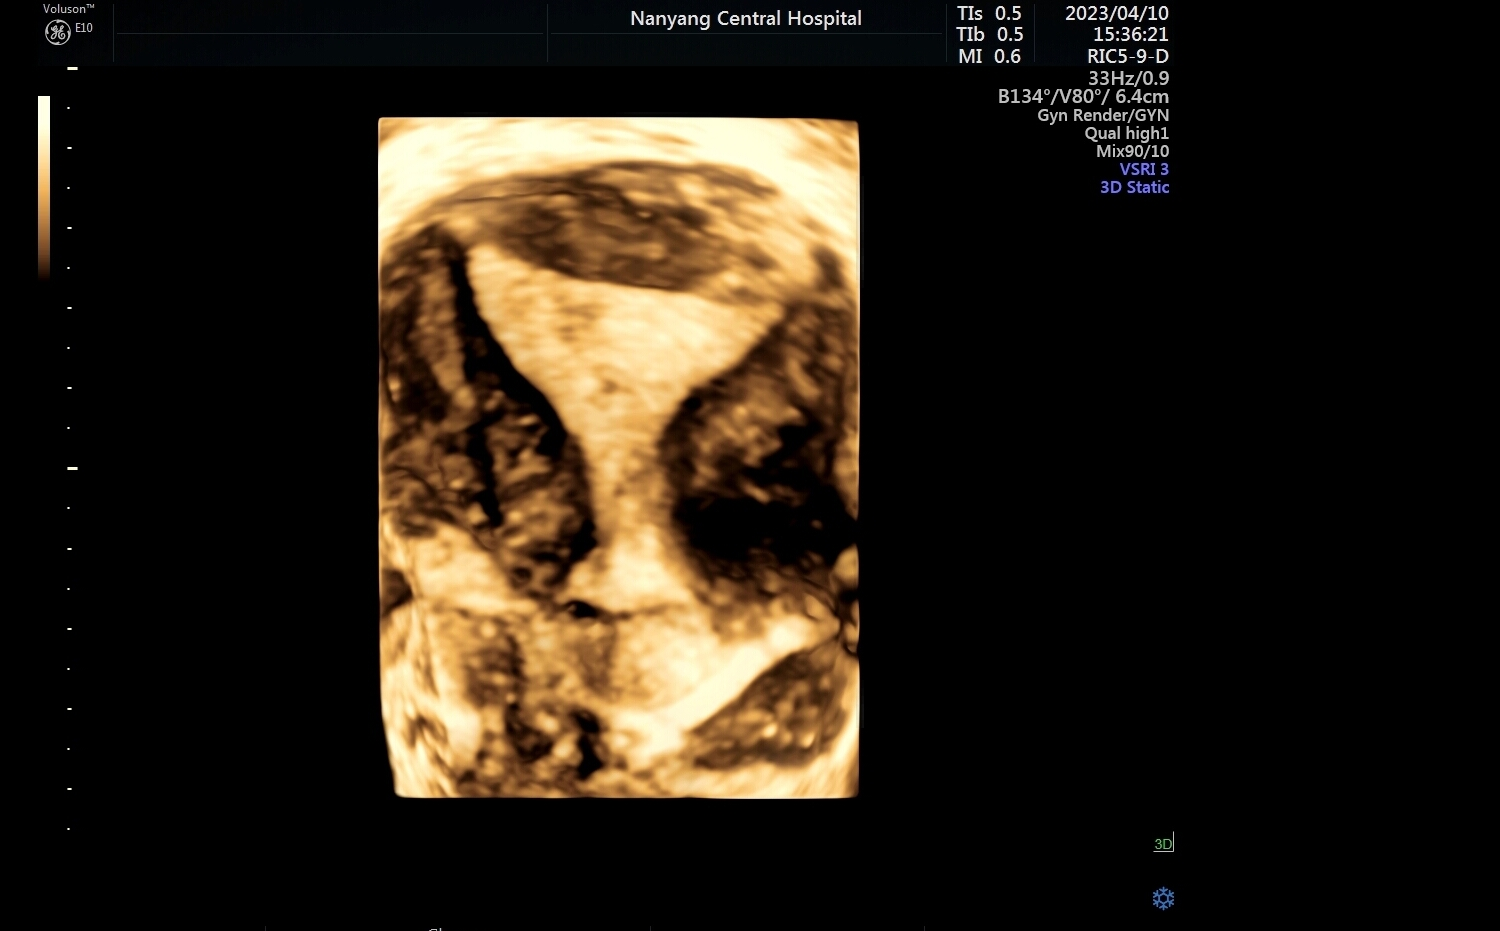This screenshot has width=1500, height=931.
Task: Click the B134°/V80°/ 6.4cm angle readout
Action: [x=1083, y=96]
